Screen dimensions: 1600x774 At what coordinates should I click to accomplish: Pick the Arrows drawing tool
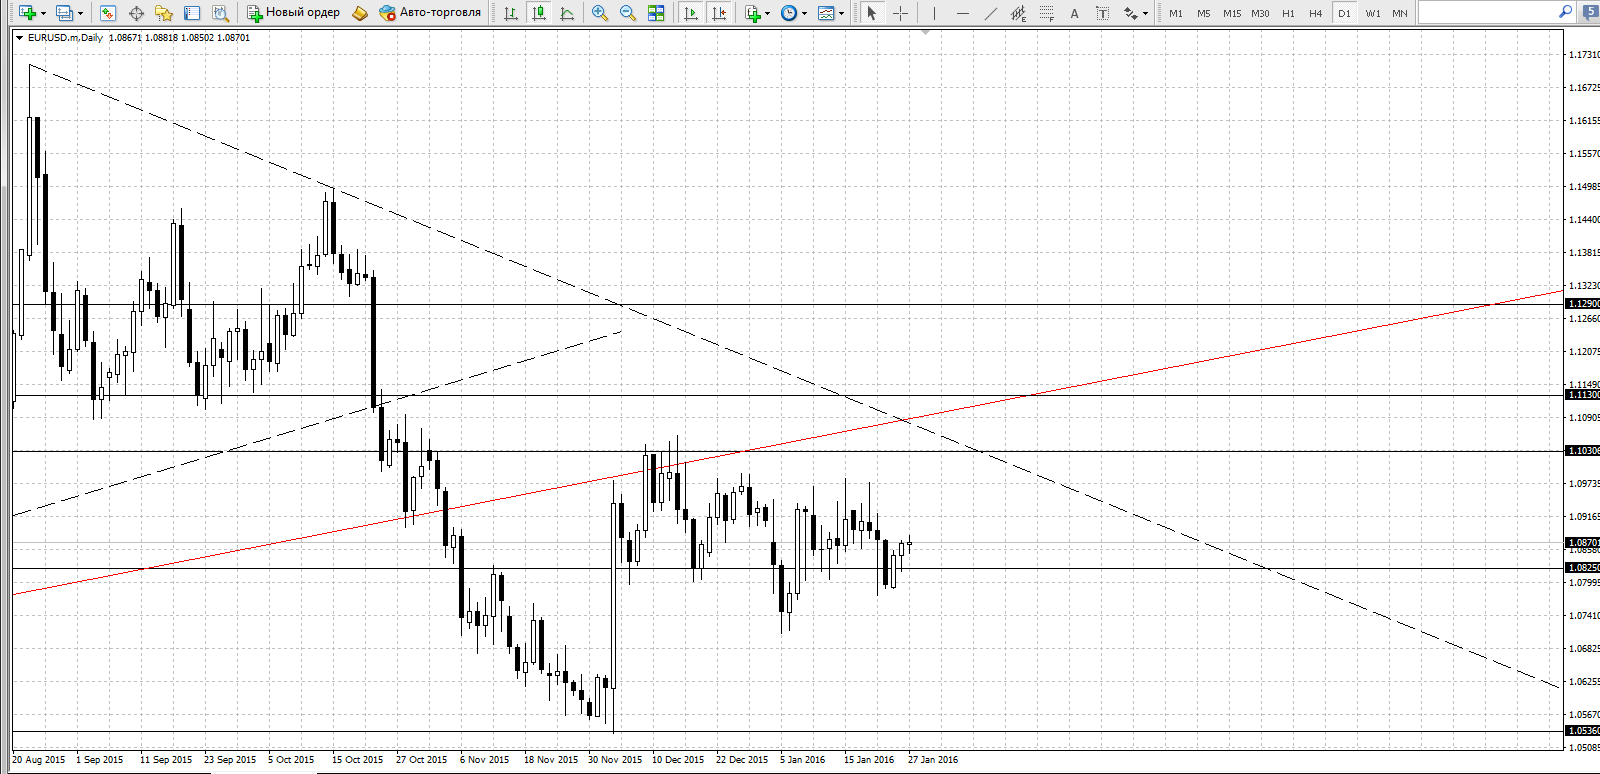pos(1130,13)
